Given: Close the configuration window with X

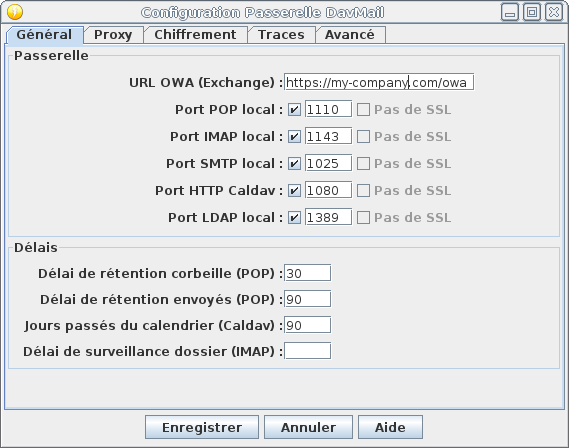Looking at the screenshot, I should point(554,12).
